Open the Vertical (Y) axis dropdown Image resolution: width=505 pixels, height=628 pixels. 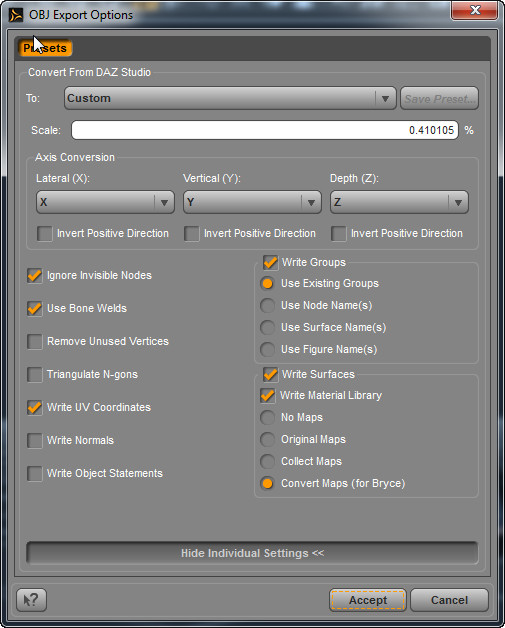coord(252,202)
